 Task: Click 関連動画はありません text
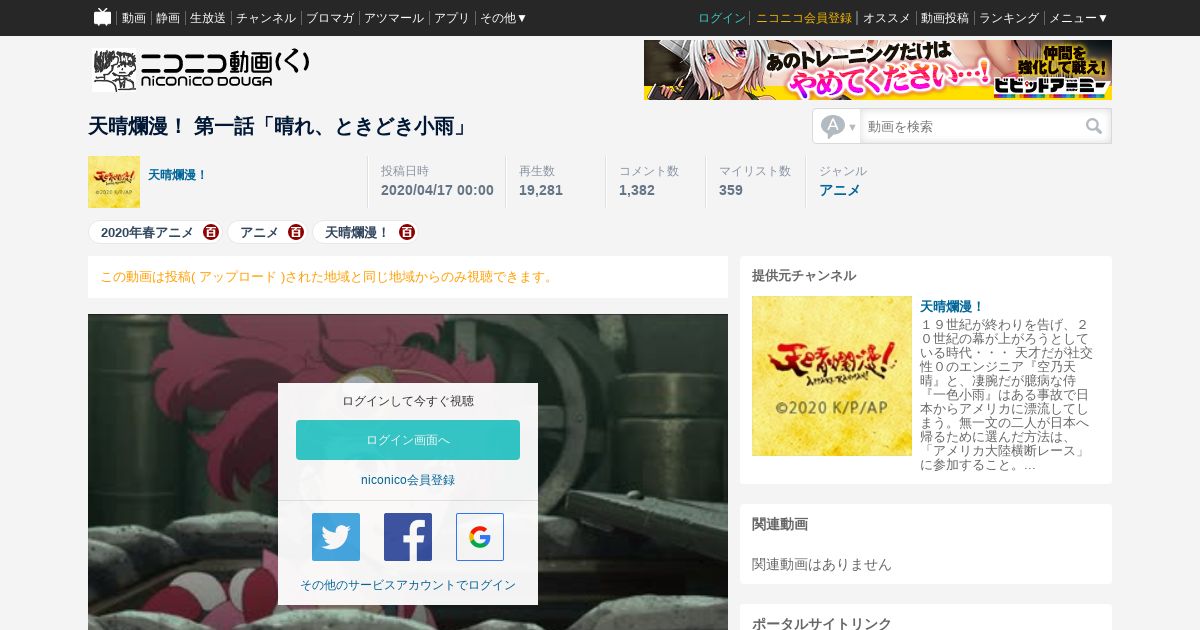(822, 564)
